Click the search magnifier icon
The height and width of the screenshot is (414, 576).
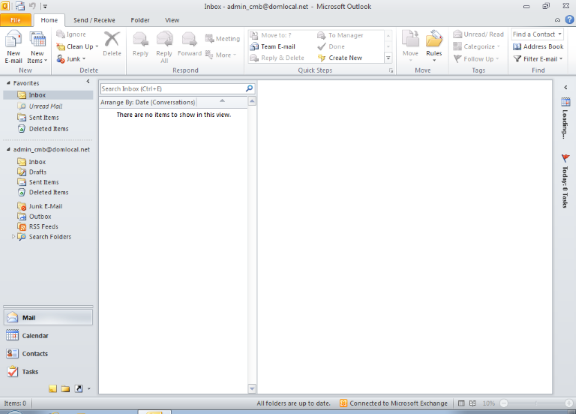coord(249,89)
